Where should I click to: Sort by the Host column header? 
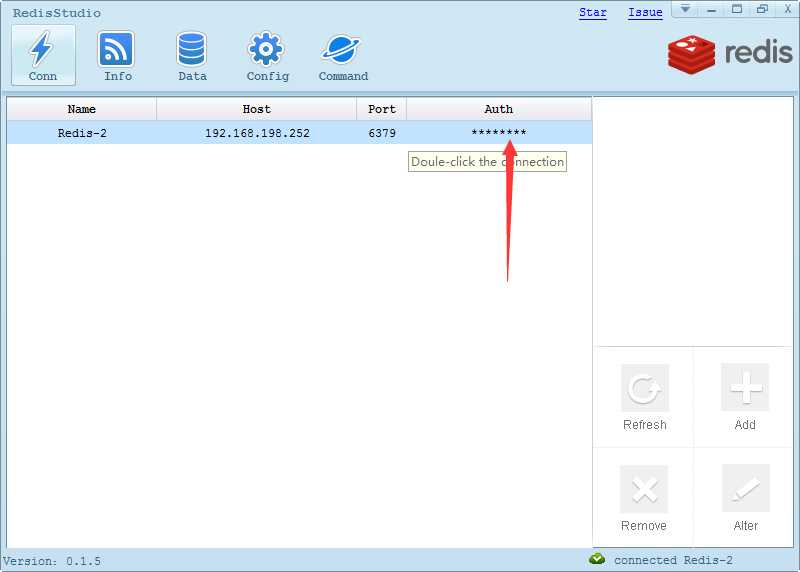257,109
